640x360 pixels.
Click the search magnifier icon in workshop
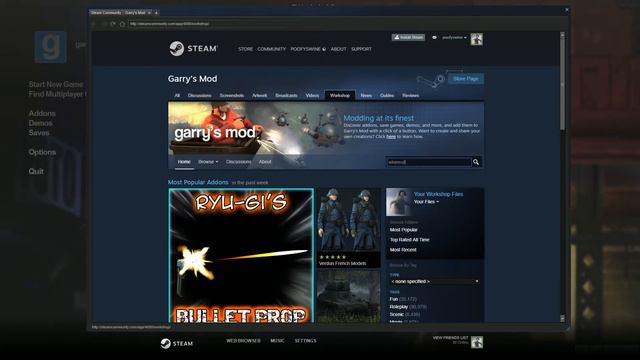click(476, 162)
